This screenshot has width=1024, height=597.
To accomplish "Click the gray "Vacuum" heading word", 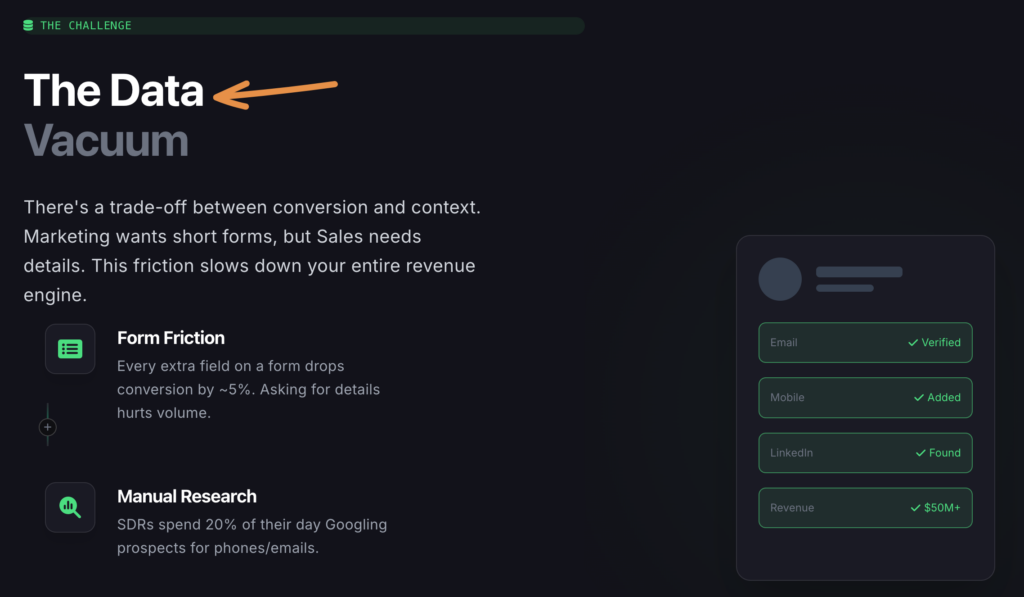I will (106, 140).
